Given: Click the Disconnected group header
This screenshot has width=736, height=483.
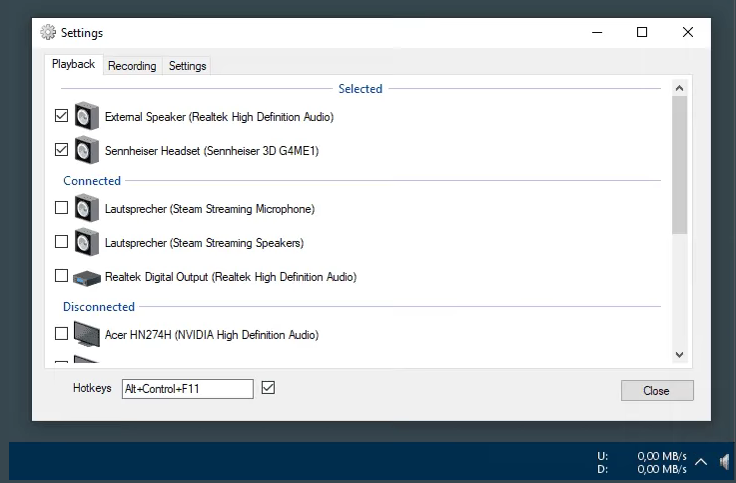Looking at the screenshot, I should point(99,307).
